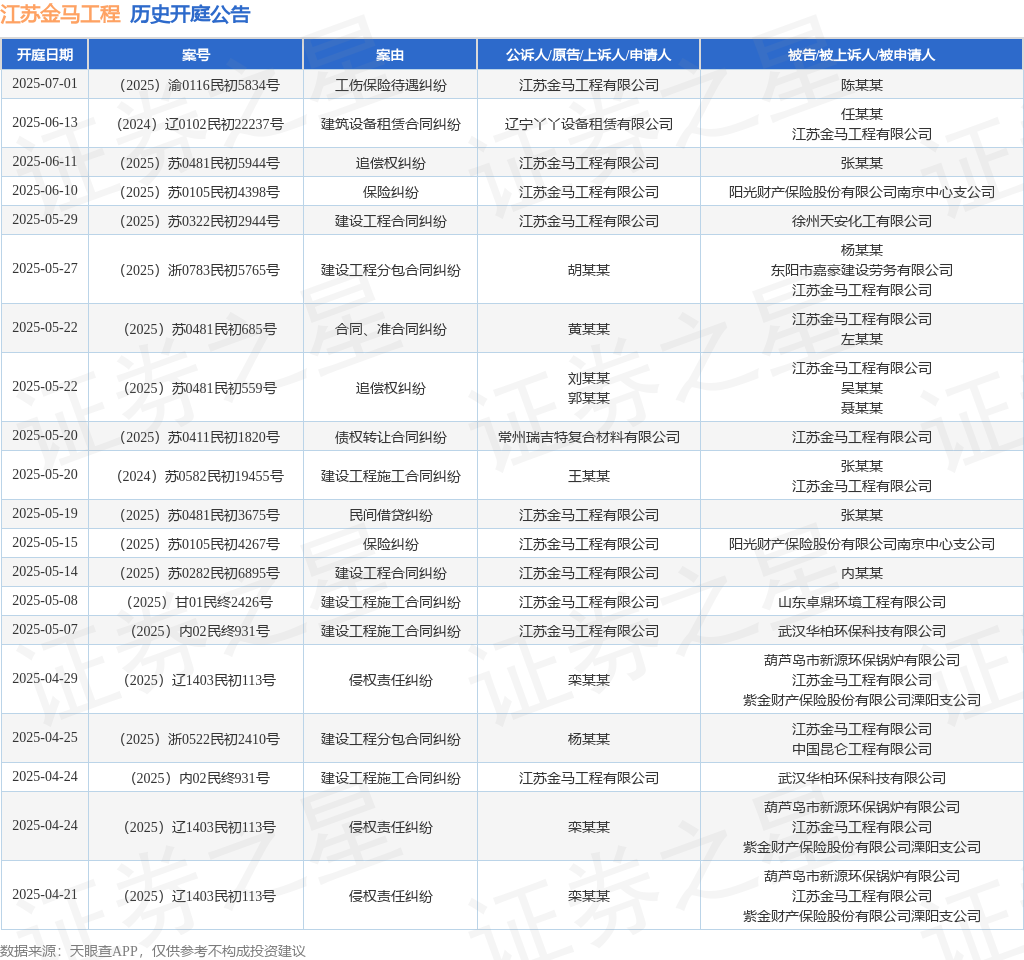Select the date 2025-06-13
1024x960 pixels.
pos(44,123)
